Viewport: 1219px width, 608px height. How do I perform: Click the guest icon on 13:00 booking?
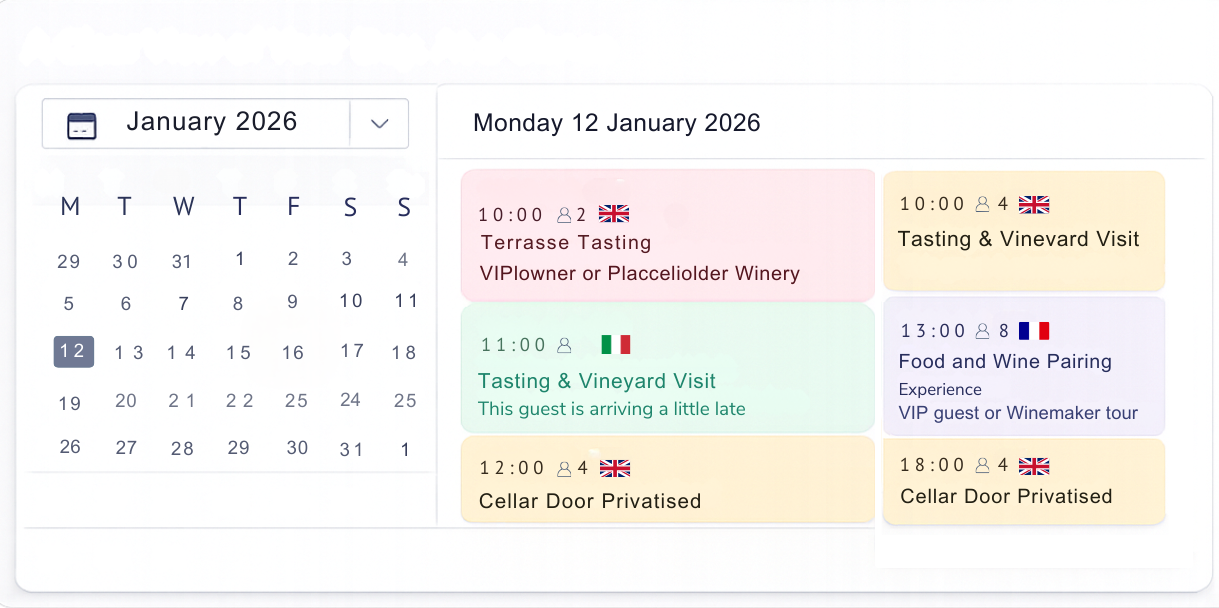coord(982,331)
